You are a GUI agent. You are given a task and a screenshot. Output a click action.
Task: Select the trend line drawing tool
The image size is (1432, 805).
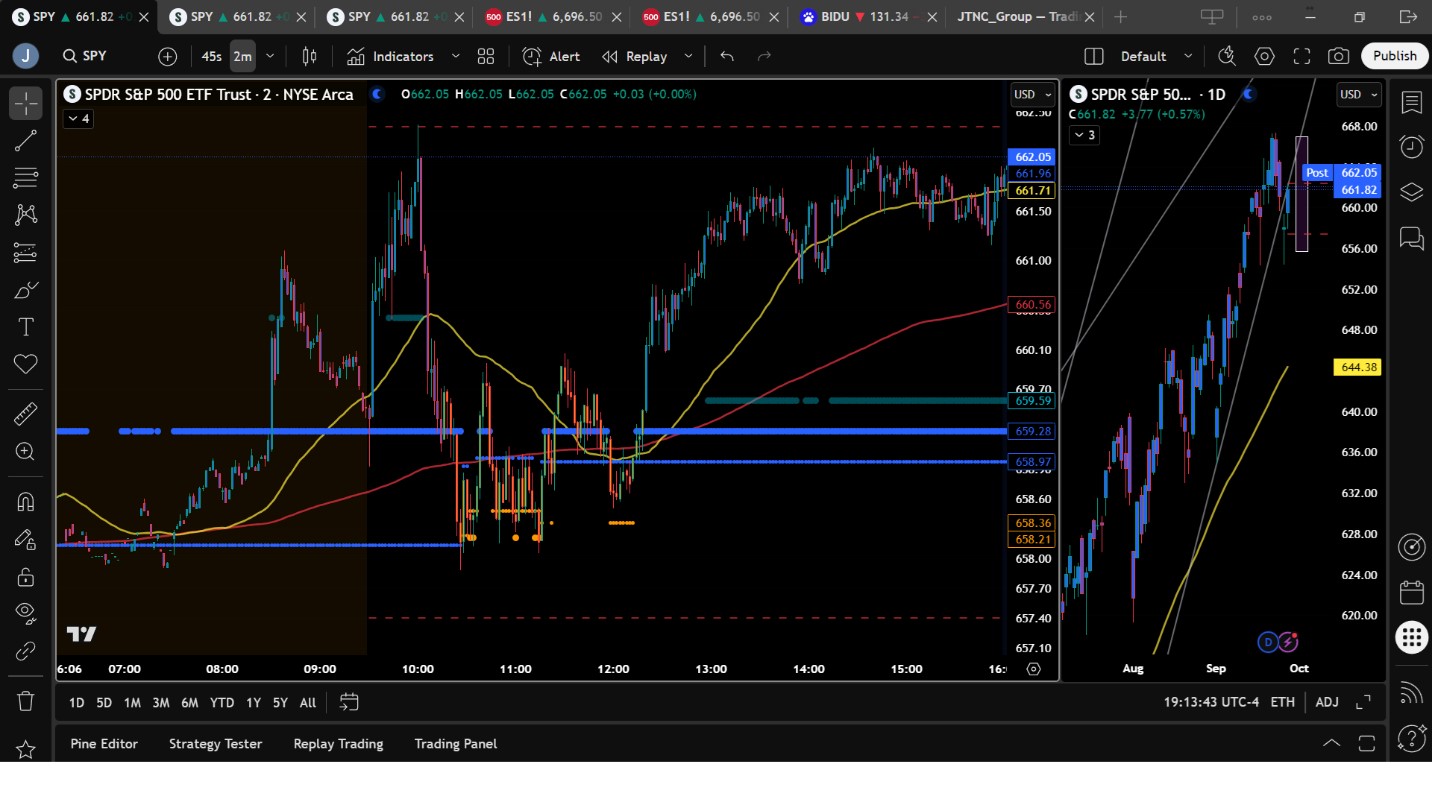pos(26,141)
